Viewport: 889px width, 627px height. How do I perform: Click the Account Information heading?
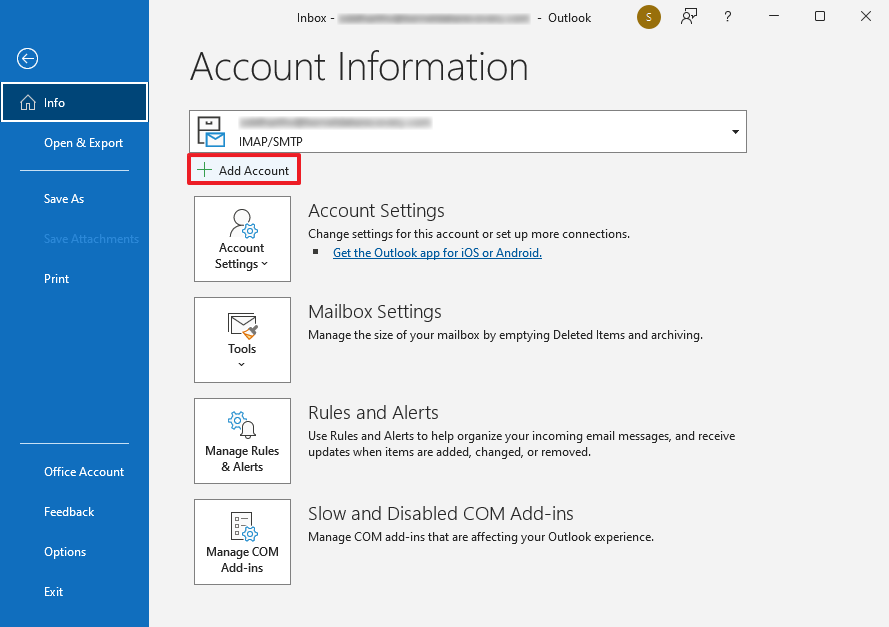click(x=359, y=67)
